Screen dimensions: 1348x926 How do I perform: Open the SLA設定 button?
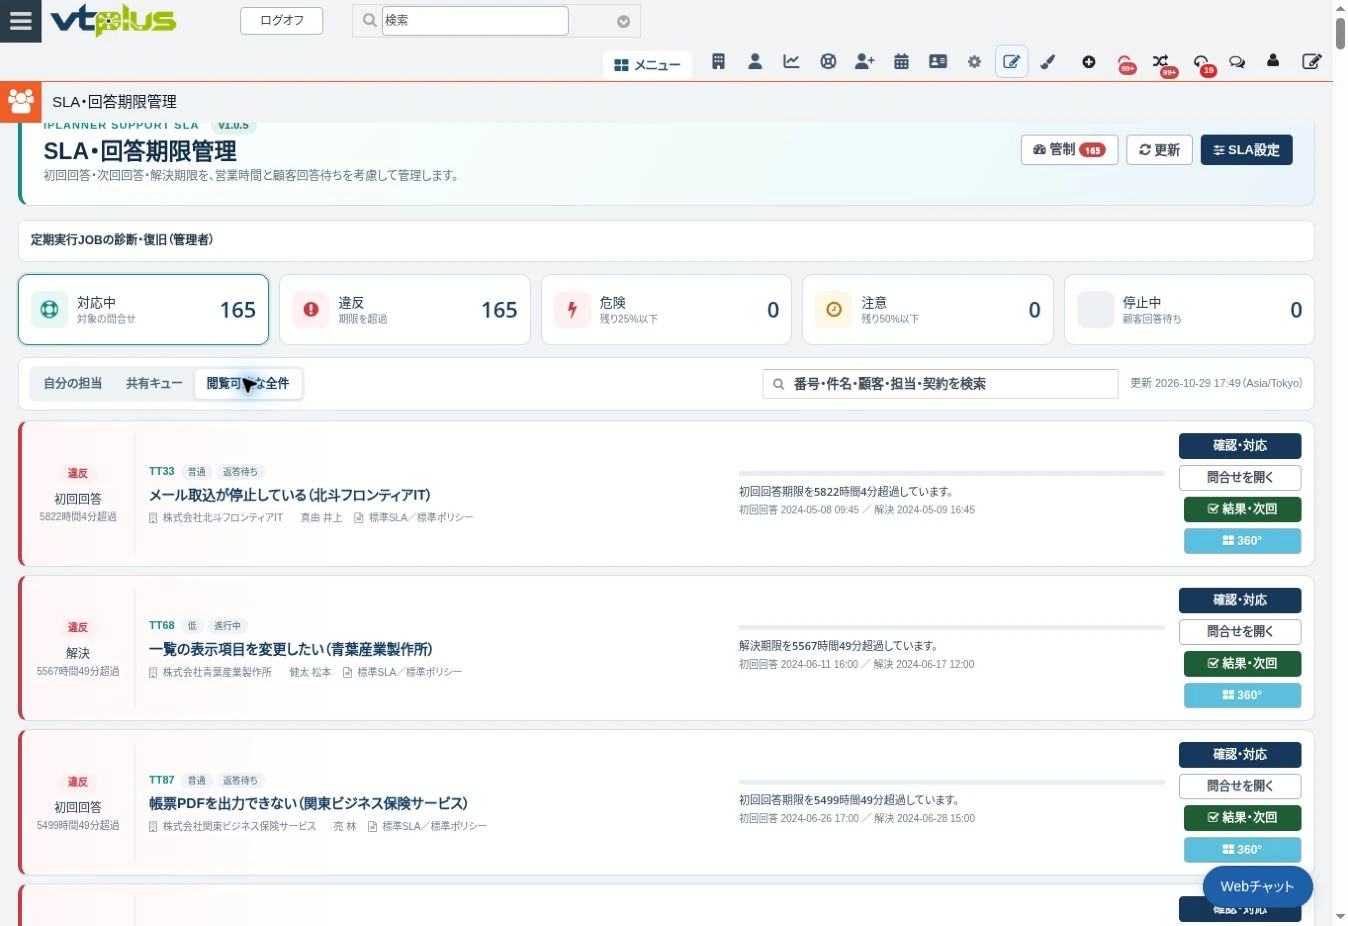[1246, 150]
